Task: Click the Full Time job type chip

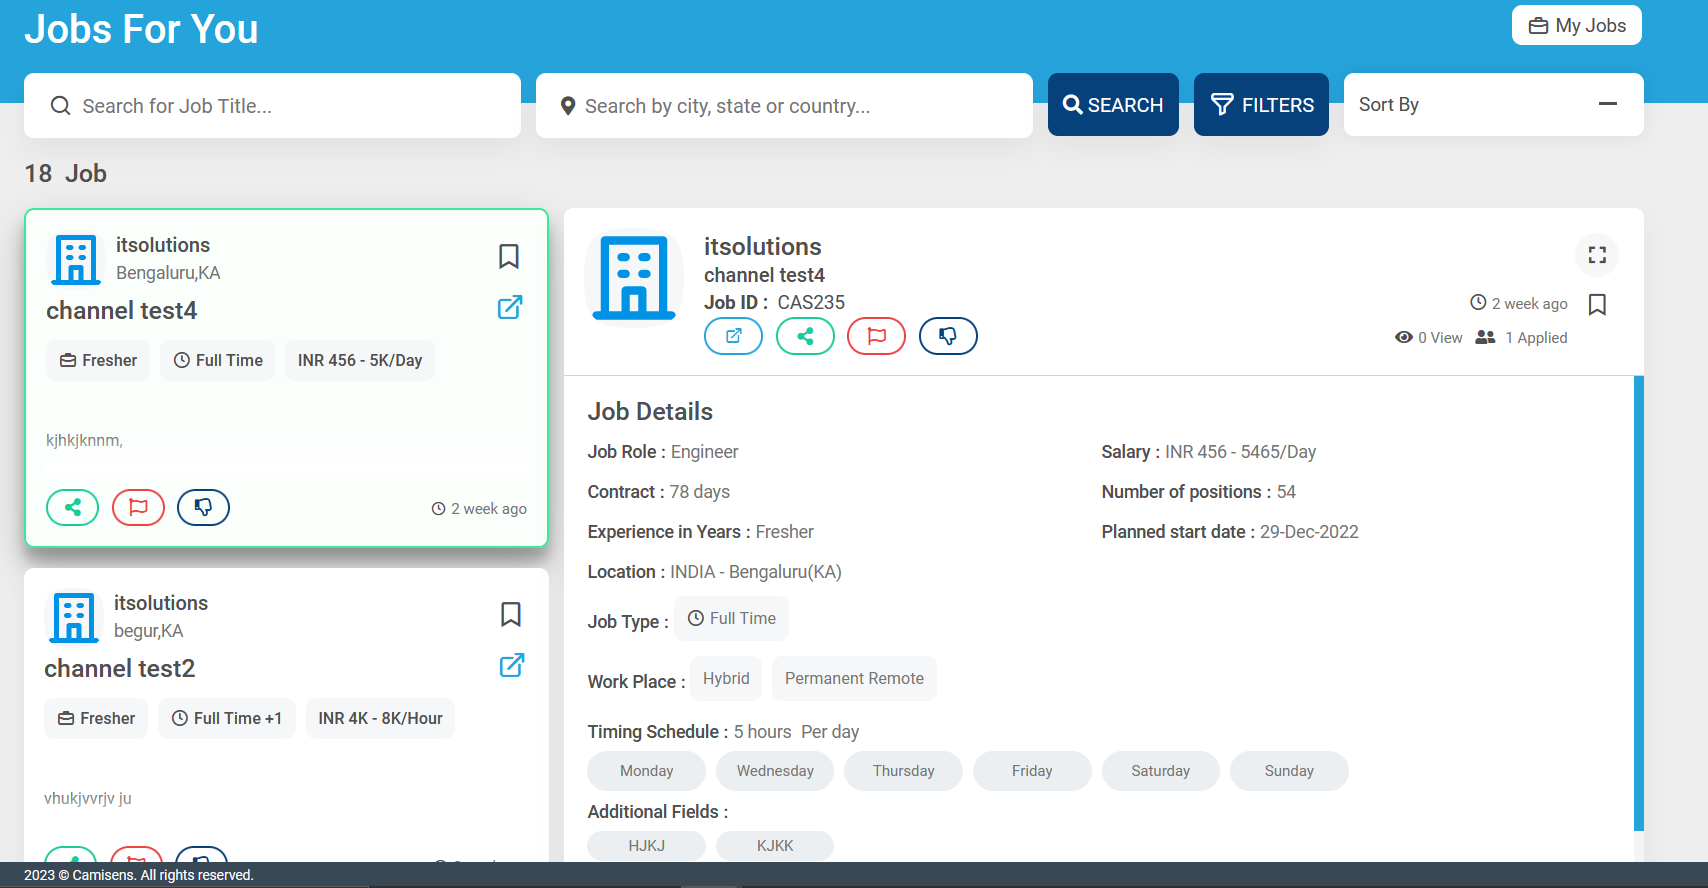Action: click(x=731, y=619)
